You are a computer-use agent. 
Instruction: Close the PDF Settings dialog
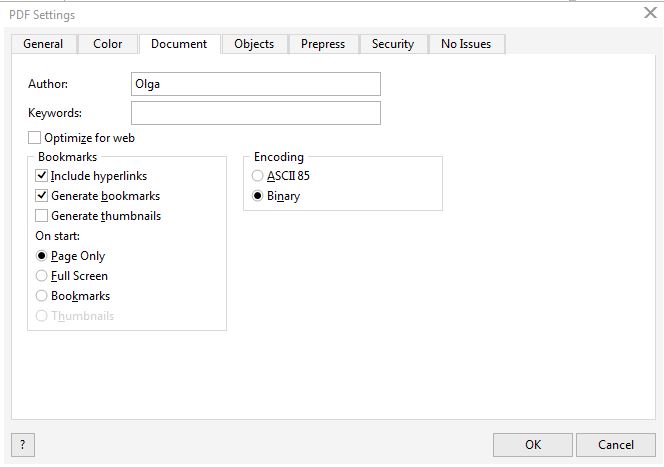[x=650, y=13]
